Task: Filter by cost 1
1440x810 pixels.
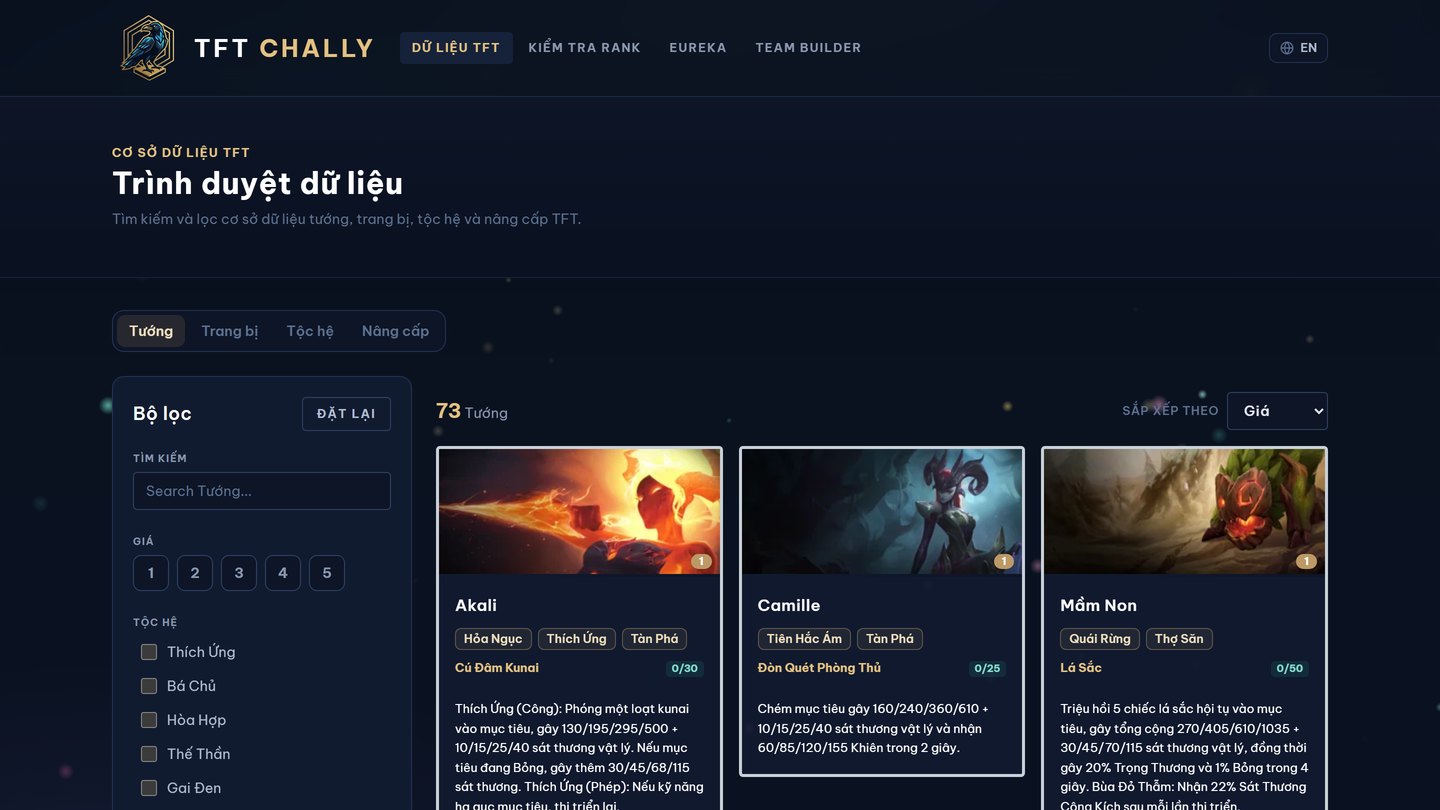Action: pos(151,573)
